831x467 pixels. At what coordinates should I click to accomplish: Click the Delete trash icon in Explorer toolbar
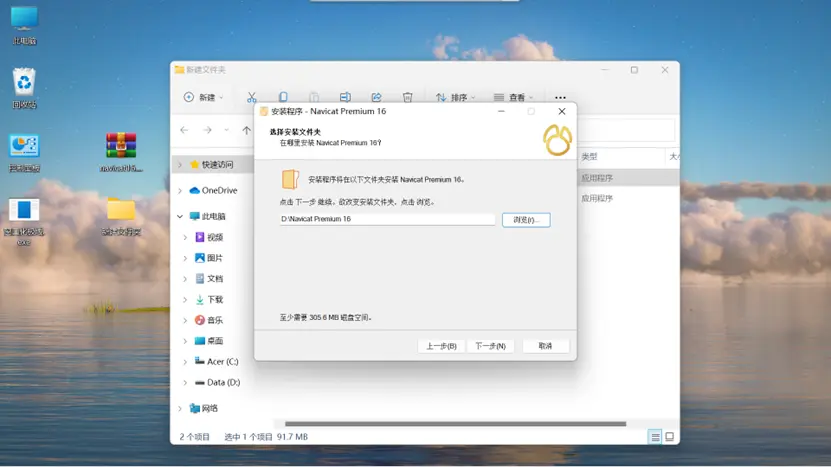click(408, 97)
